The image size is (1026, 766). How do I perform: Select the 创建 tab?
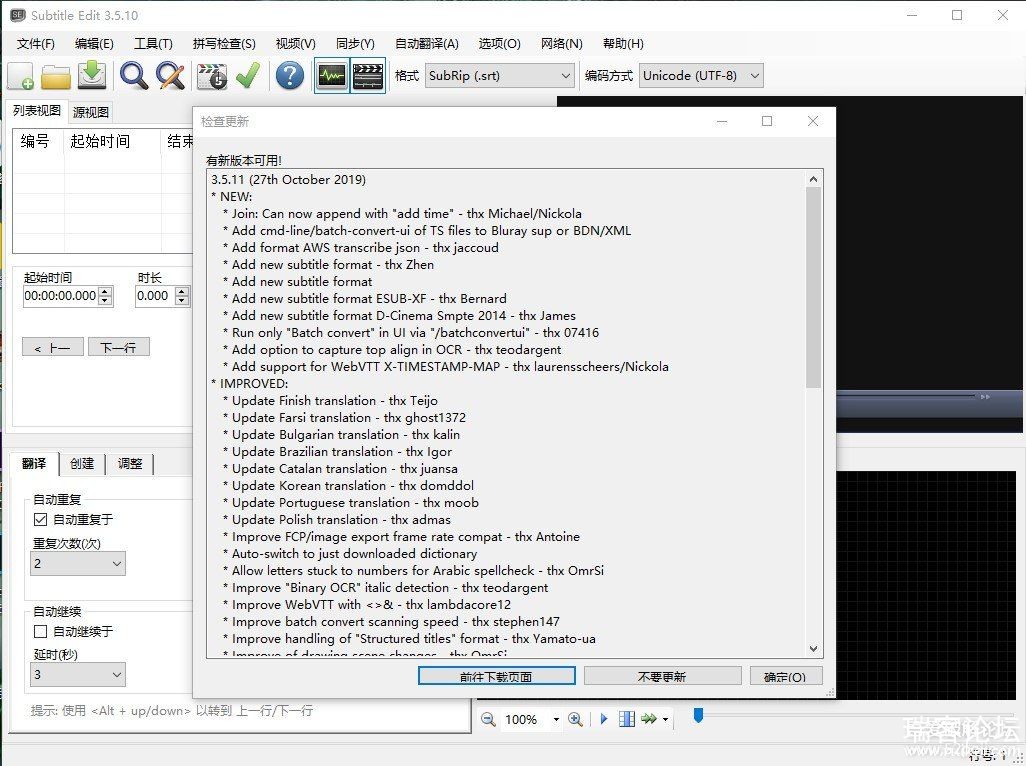(x=82, y=464)
